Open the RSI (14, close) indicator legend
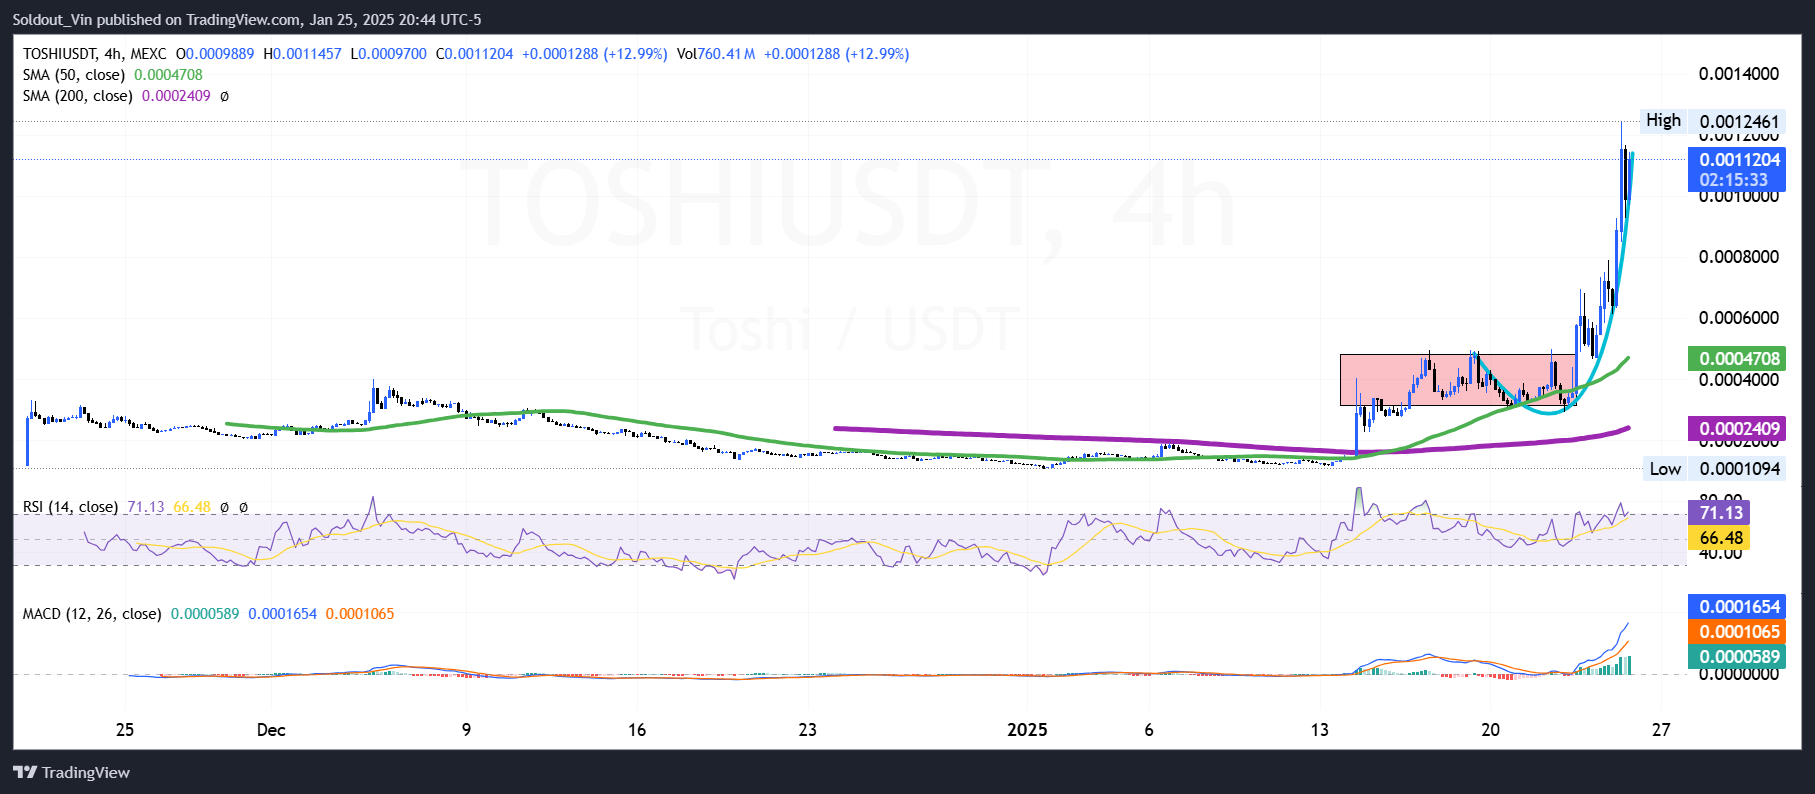The width and height of the screenshot is (1815, 794). pos(70,507)
